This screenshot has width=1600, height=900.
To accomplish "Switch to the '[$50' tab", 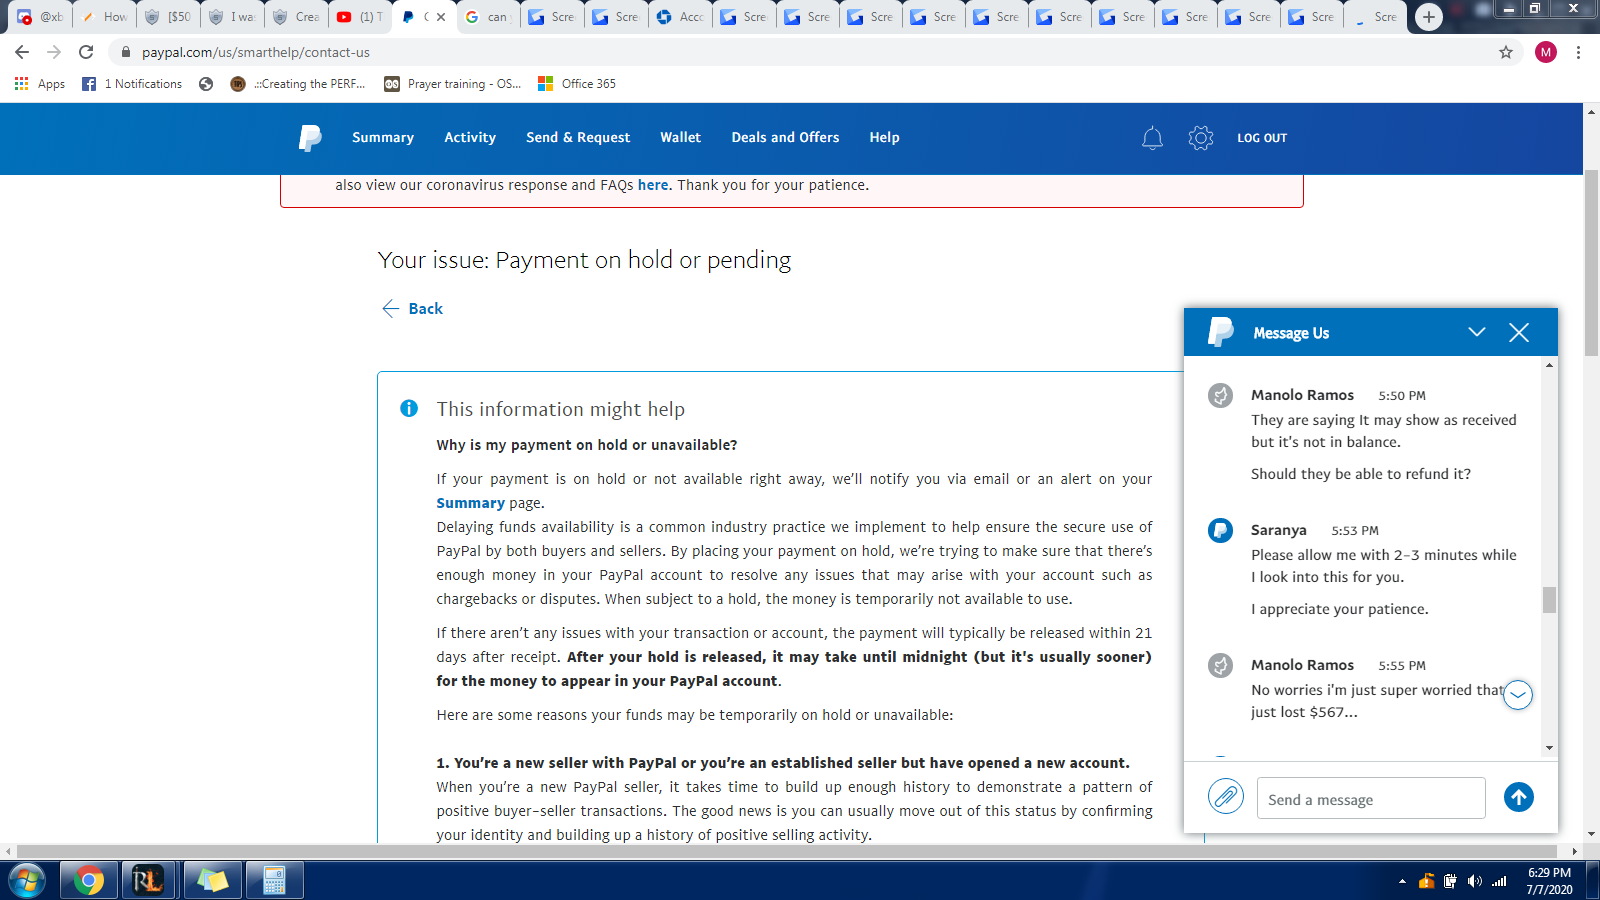I will [x=169, y=17].
